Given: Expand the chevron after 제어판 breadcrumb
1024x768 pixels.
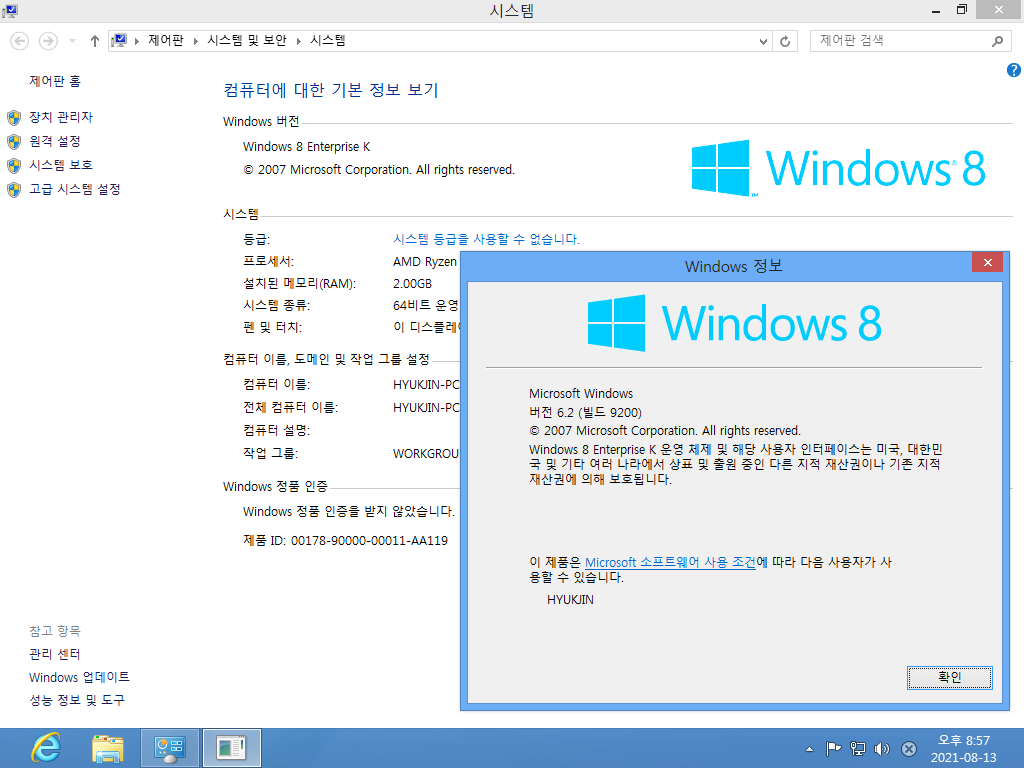Looking at the screenshot, I should tap(195, 41).
